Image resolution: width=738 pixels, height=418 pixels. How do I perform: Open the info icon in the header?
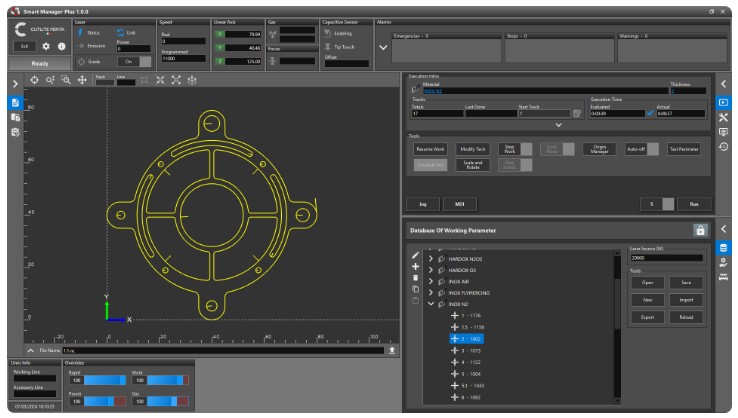click(61, 46)
